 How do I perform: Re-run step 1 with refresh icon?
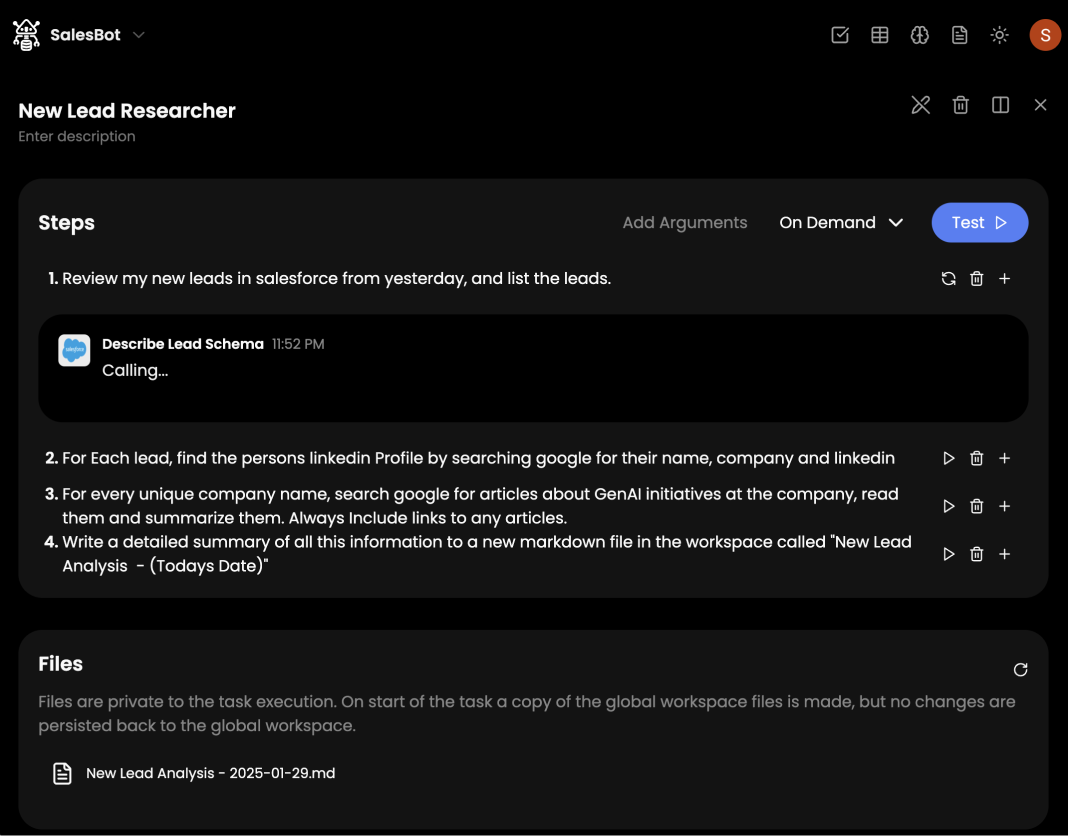click(949, 279)
